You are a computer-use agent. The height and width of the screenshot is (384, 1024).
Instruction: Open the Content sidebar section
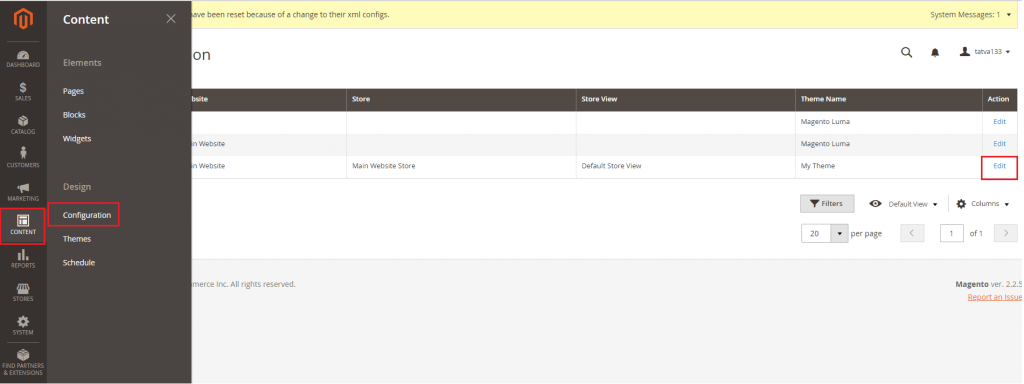click(x=23, y=225)
